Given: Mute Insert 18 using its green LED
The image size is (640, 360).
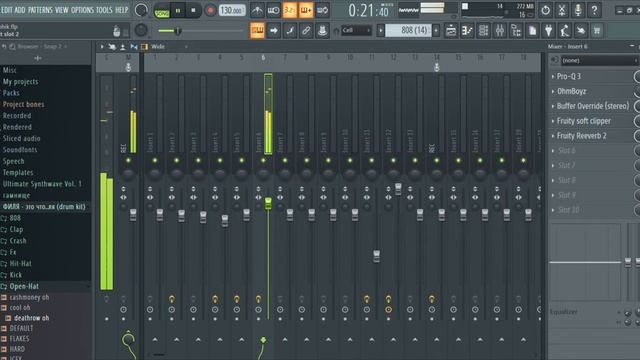Looking at the screenshot, I should coord(523,160).
